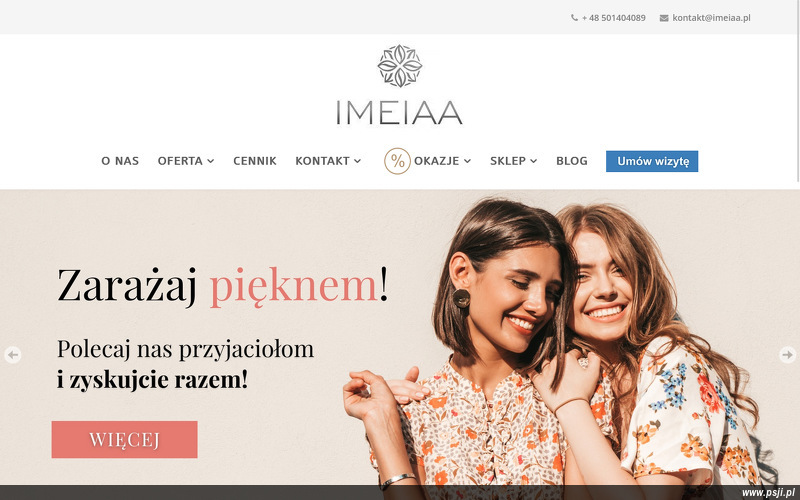Open the O NAS menu item
This screenshot has width=800, height=500.
click(x=120, y=161)
